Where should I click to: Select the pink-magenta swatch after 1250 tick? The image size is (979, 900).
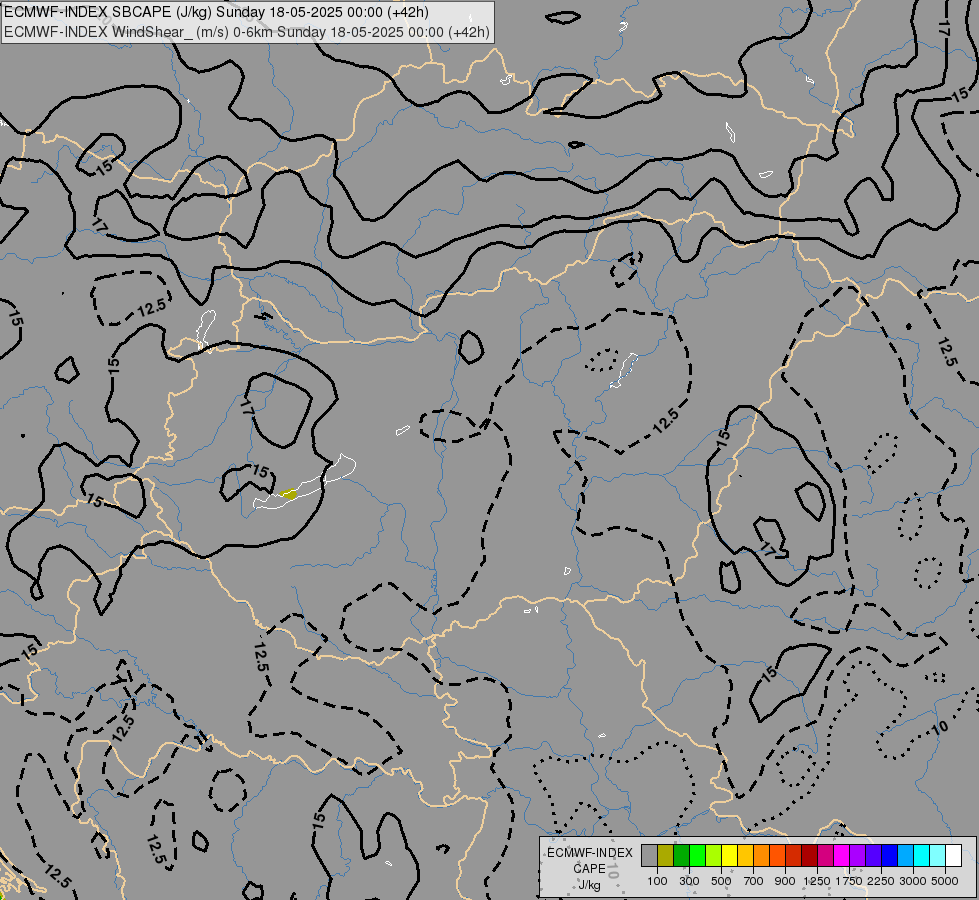[825, 855]
